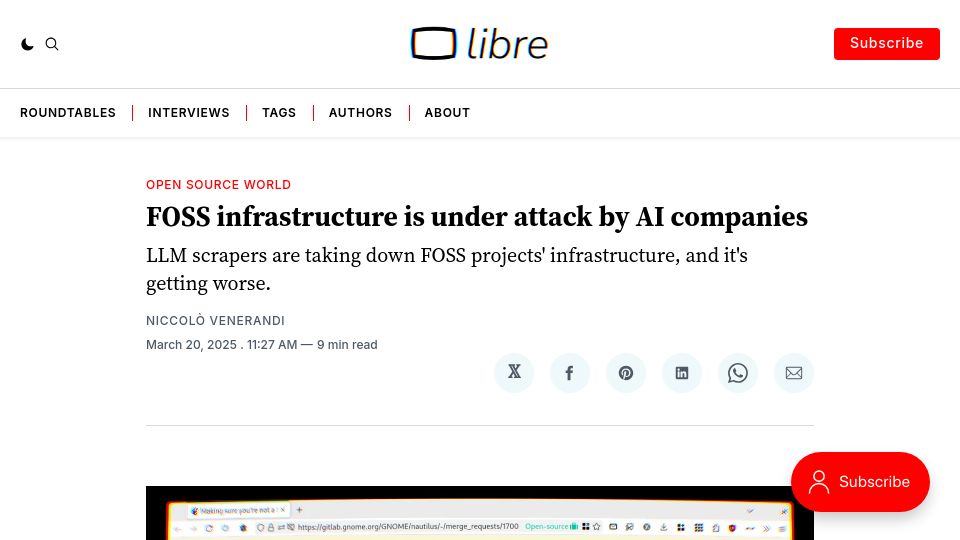This screenshot has width=960, height=540.
Task: Click the publication date March 20, 2025
Action: pos(191,345)
